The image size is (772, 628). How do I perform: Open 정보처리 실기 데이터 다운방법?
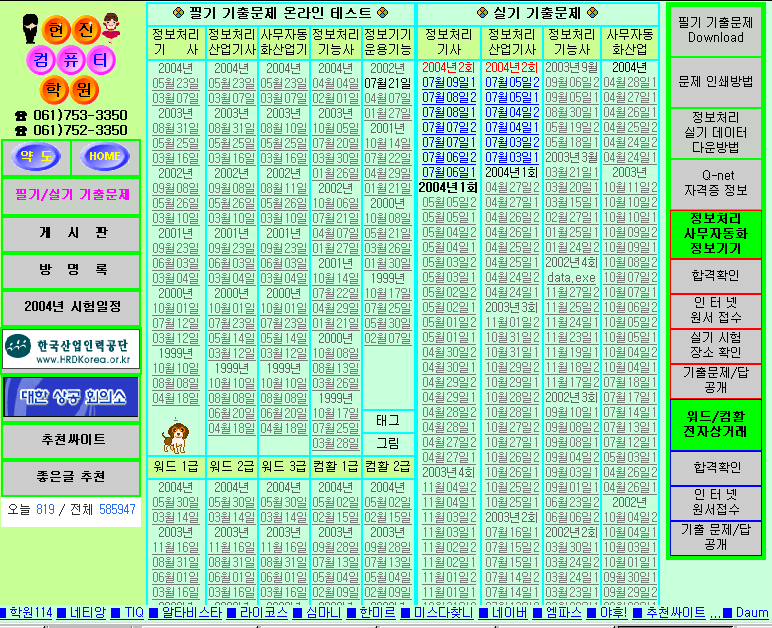pos(715,132)
